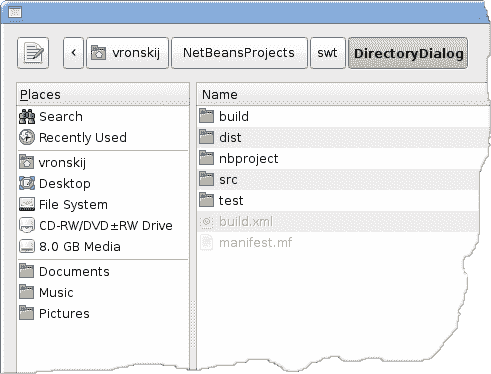Select the Pictures label in Places
The width and height of the screenshot is (491, 374).
[x=64, y=314]
